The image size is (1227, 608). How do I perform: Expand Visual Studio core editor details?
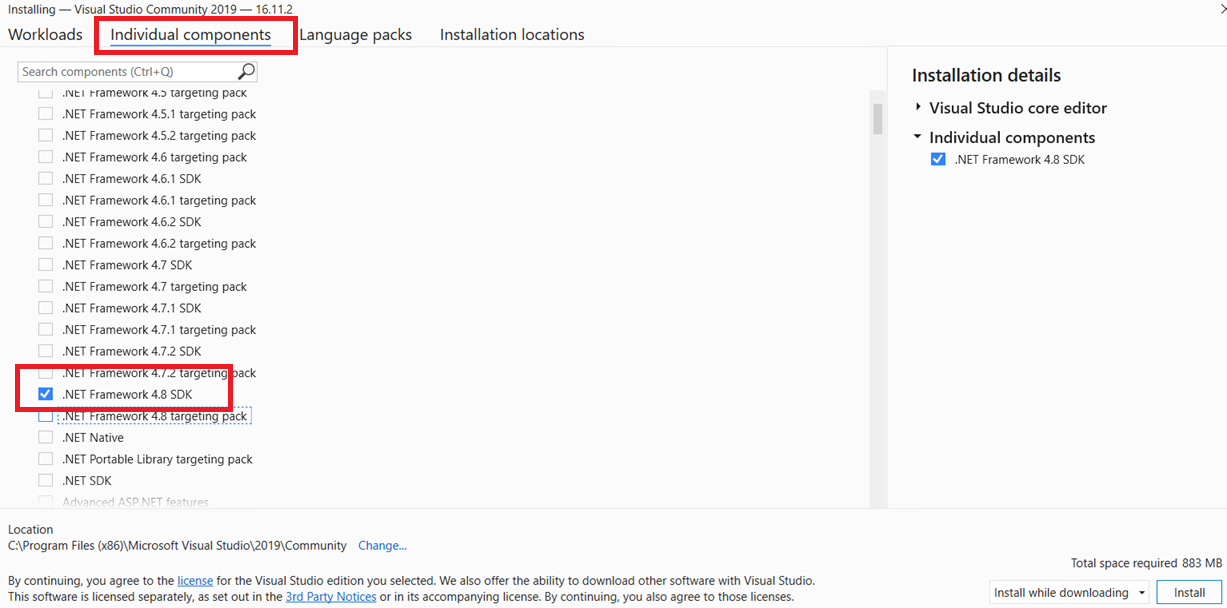pos(918,108)
